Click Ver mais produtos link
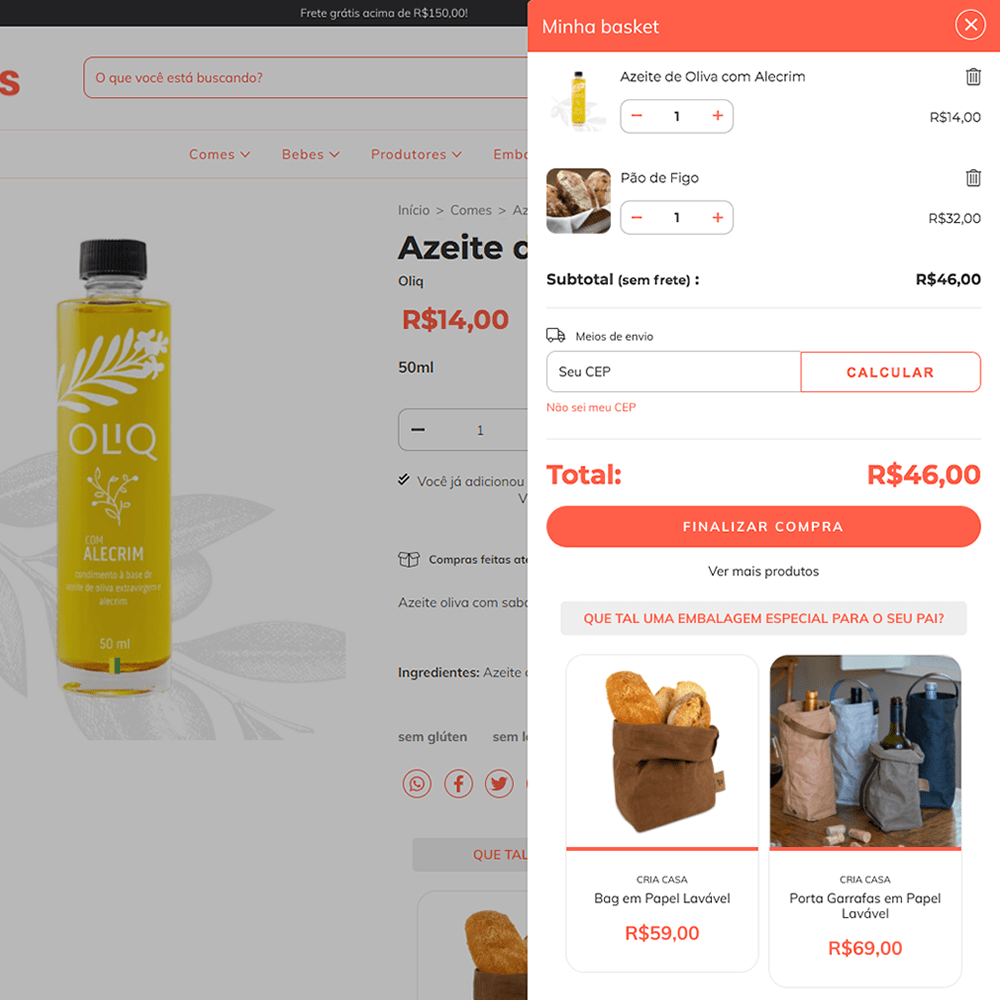Viewport: 1000px width, 1000px height. [x=763, y=571]
